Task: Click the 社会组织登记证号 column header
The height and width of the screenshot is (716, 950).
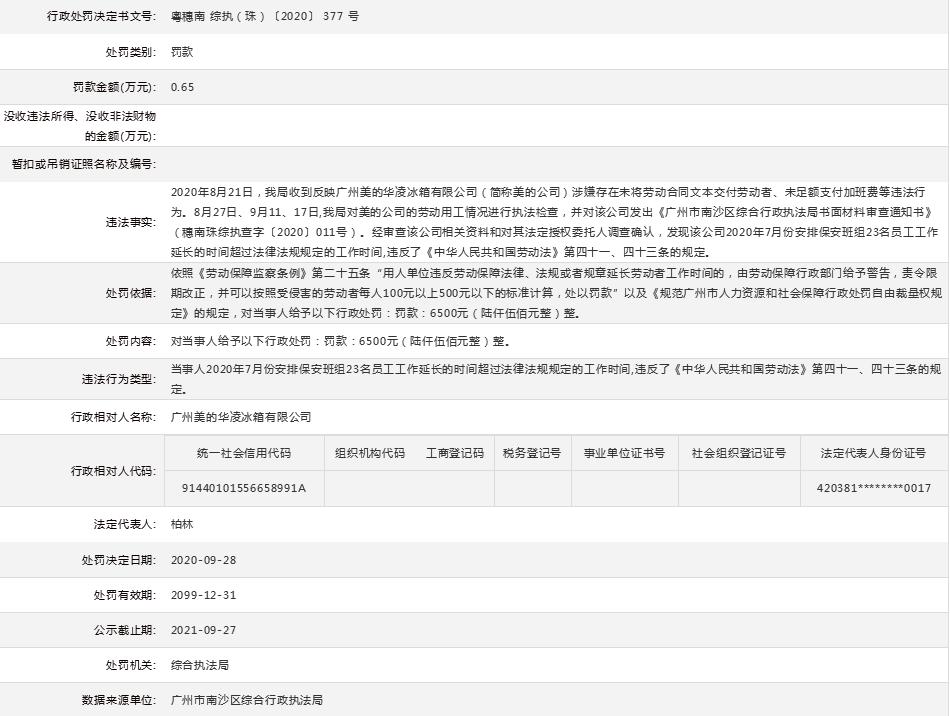Action: pos(738,452)
